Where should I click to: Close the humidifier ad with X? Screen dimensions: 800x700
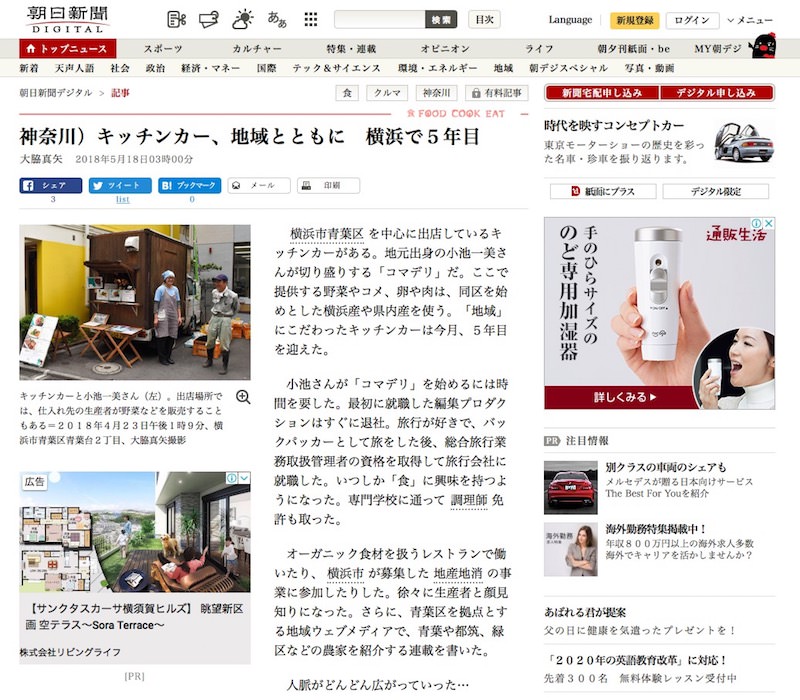(767, 224)
